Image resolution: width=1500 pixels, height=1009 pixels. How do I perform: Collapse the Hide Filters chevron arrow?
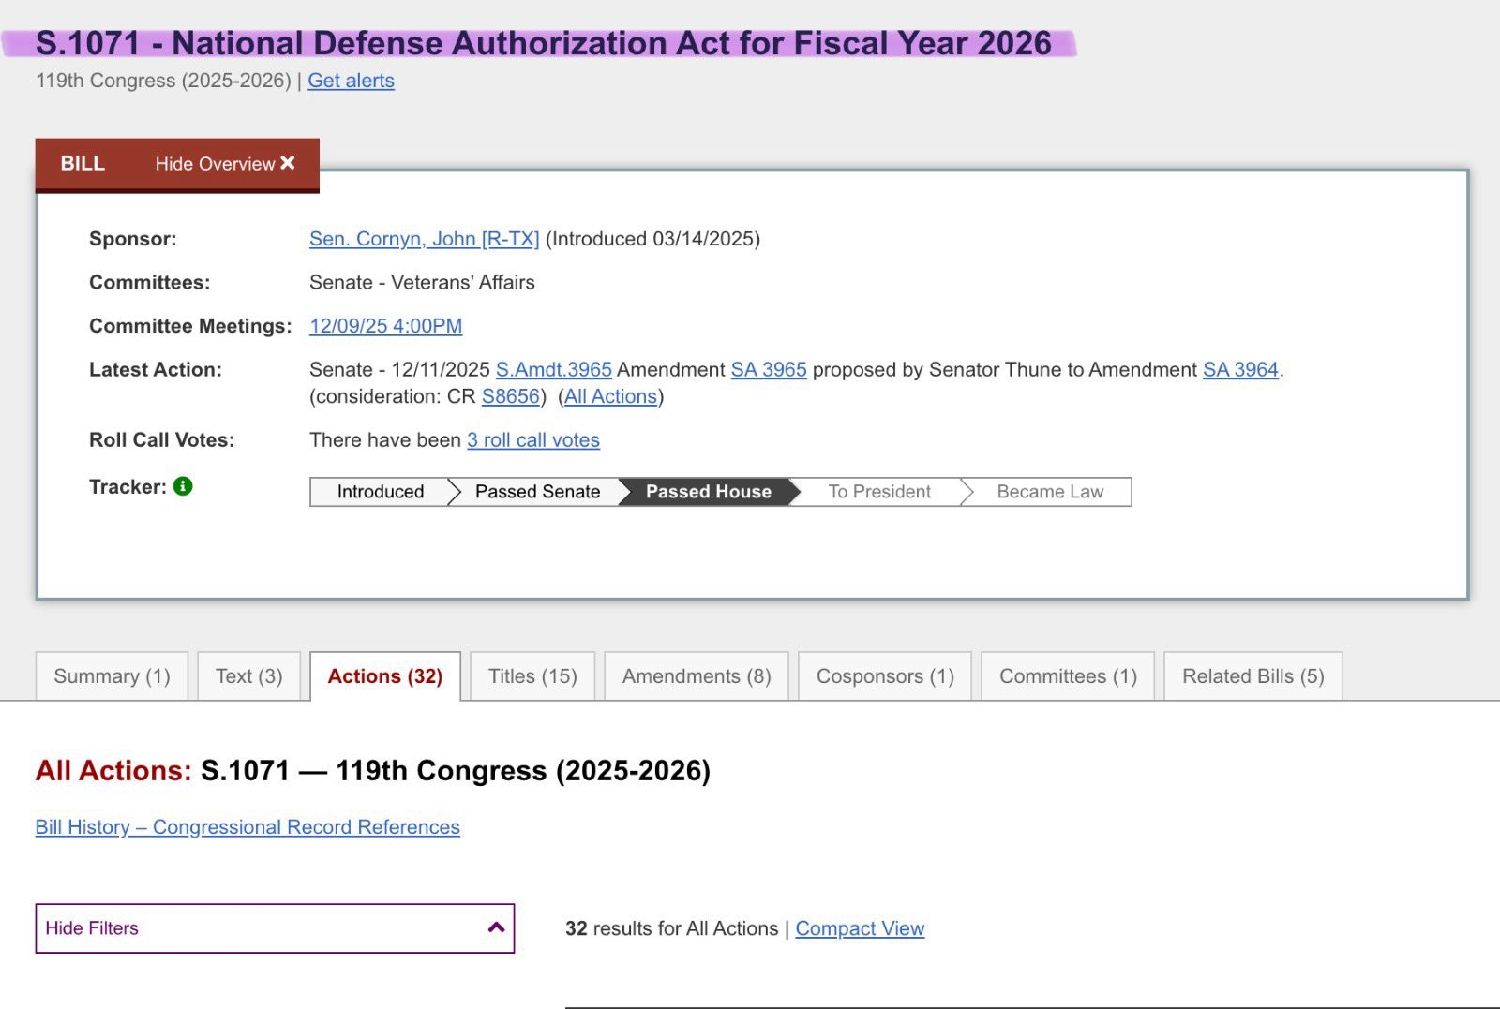pos(495,928)
